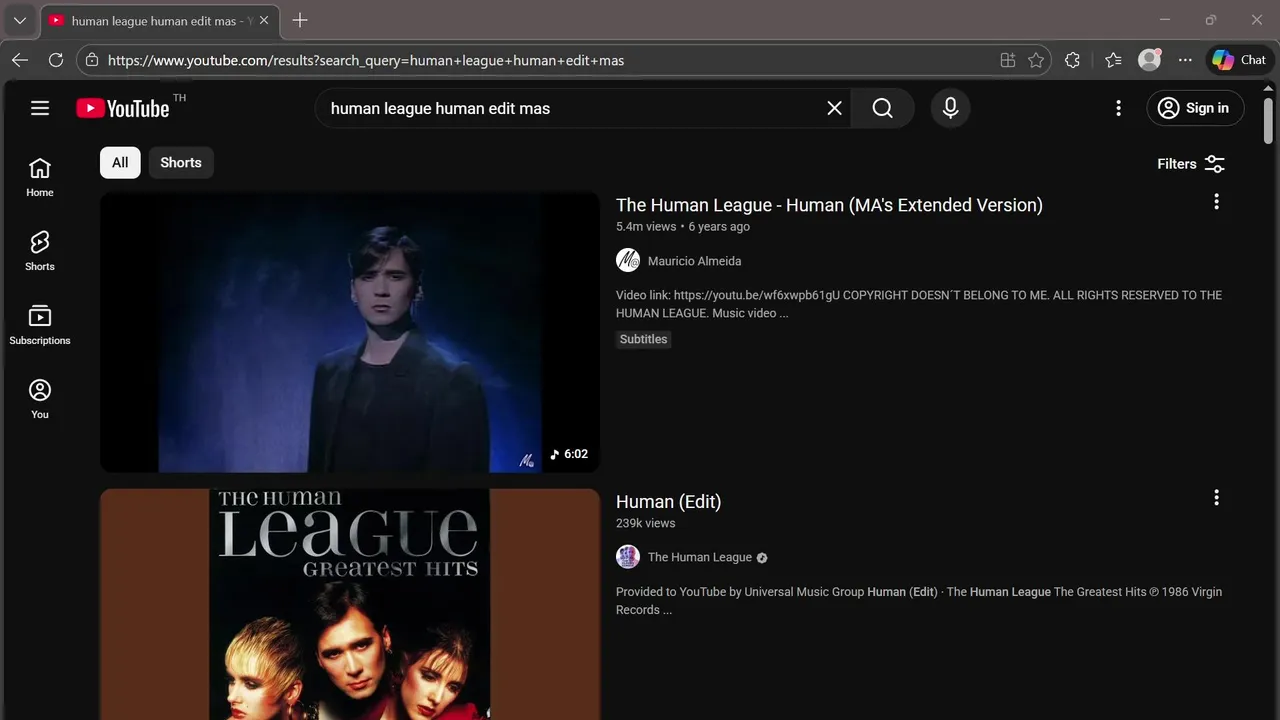Open search Filters

tap(1191, 164)
